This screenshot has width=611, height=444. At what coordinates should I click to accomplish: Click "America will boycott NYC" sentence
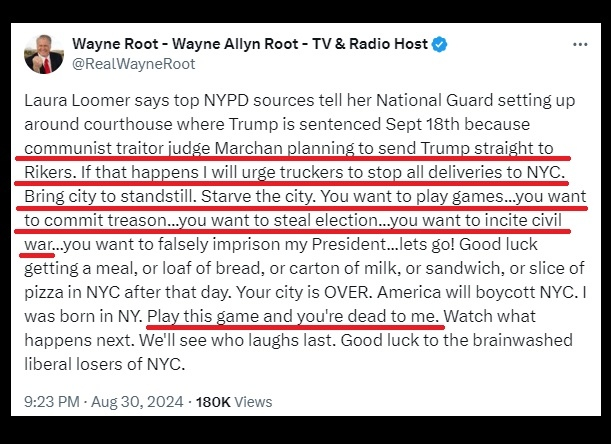click(489, 292)
